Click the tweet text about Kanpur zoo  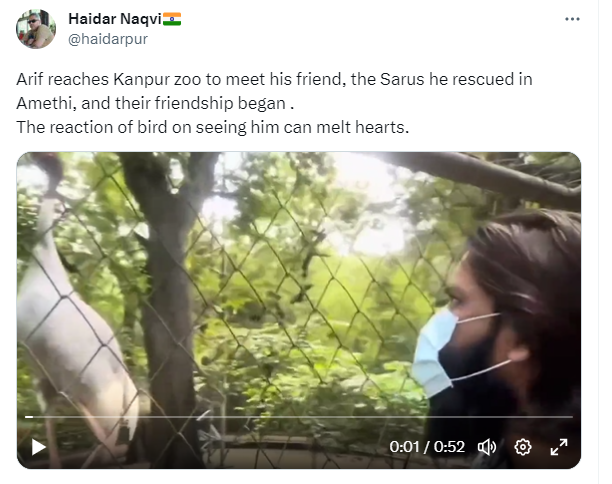click(x=274, y=103)
